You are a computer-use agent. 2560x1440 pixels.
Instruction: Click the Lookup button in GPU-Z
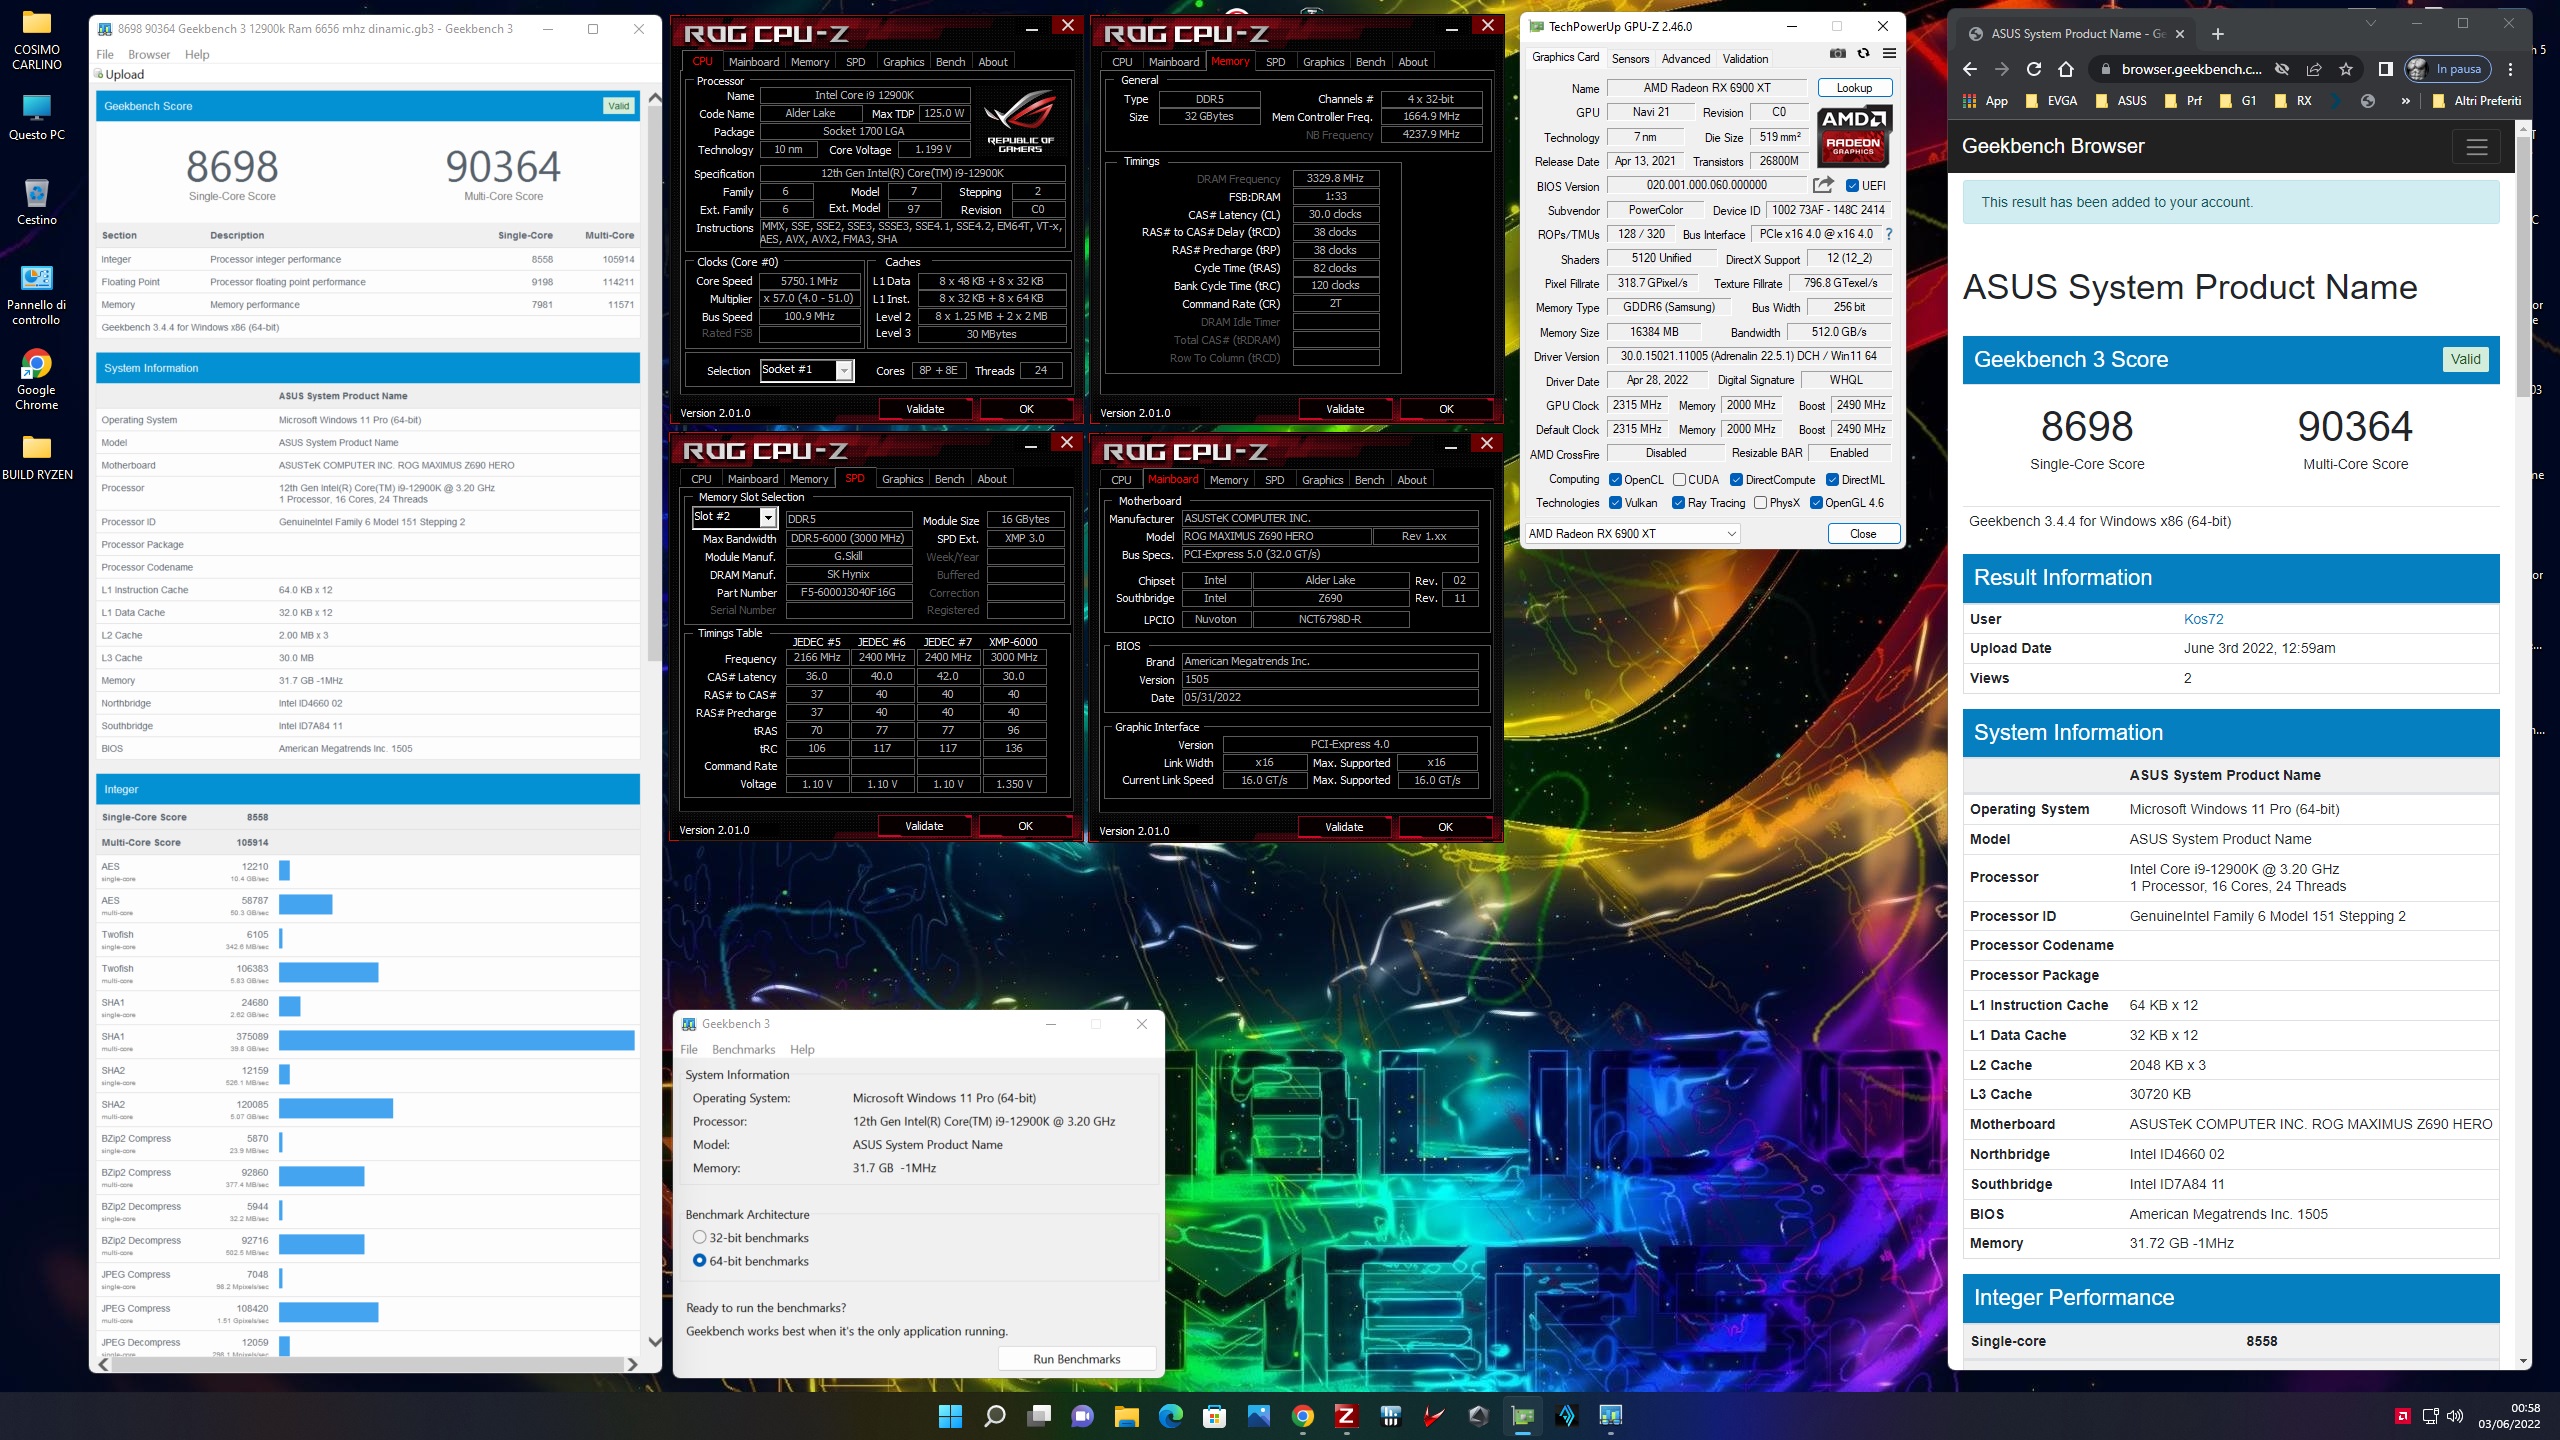tap(1854, 88)
